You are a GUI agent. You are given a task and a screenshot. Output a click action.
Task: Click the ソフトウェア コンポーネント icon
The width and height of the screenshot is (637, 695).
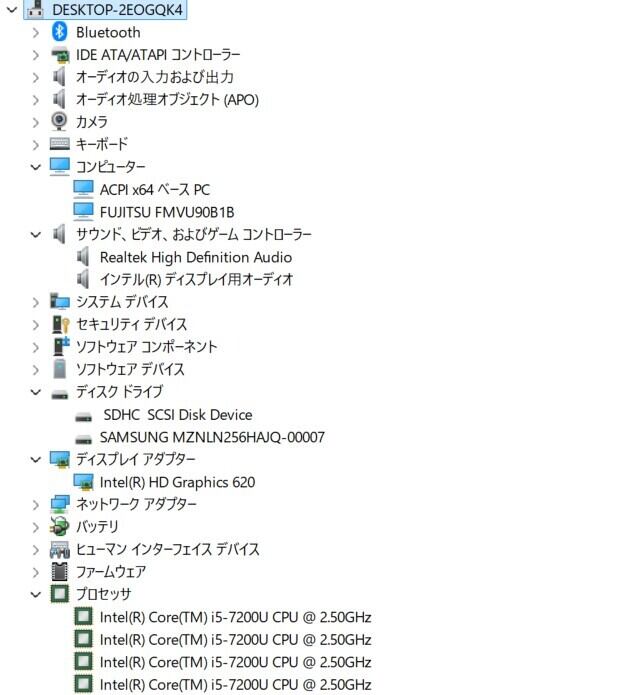tap(61, 347)
